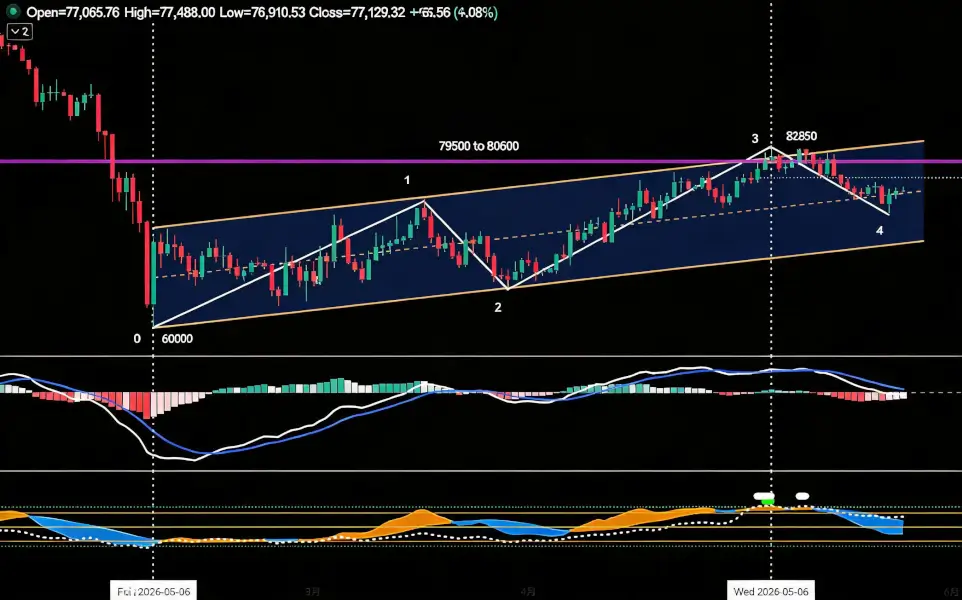The image size is (962, 600).
Task: Click the green signal marker in bottom oscillator
Action: point(767,502)
